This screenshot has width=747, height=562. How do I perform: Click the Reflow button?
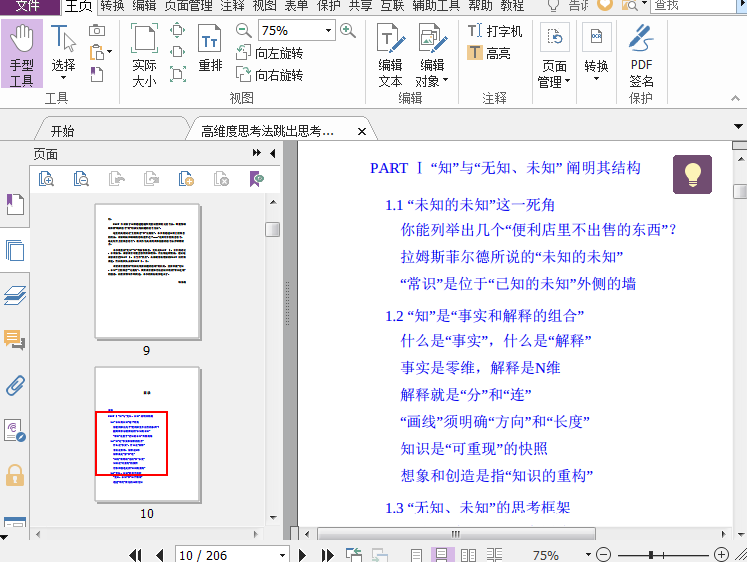point(210,48)
